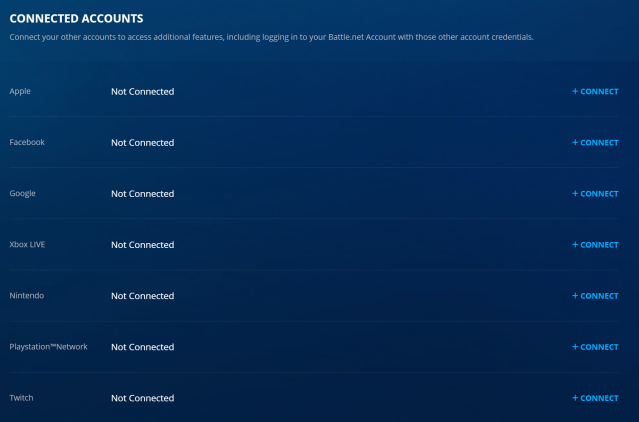Click the Not Connected status for Twitch
The image size is (639, 422).
click(143, 398)
